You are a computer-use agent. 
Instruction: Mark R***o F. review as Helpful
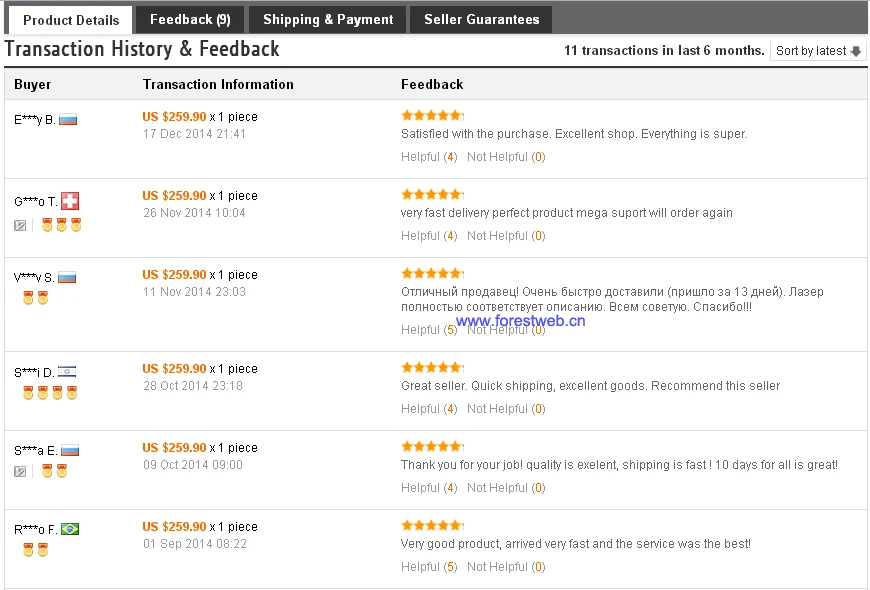click(429, 567)
